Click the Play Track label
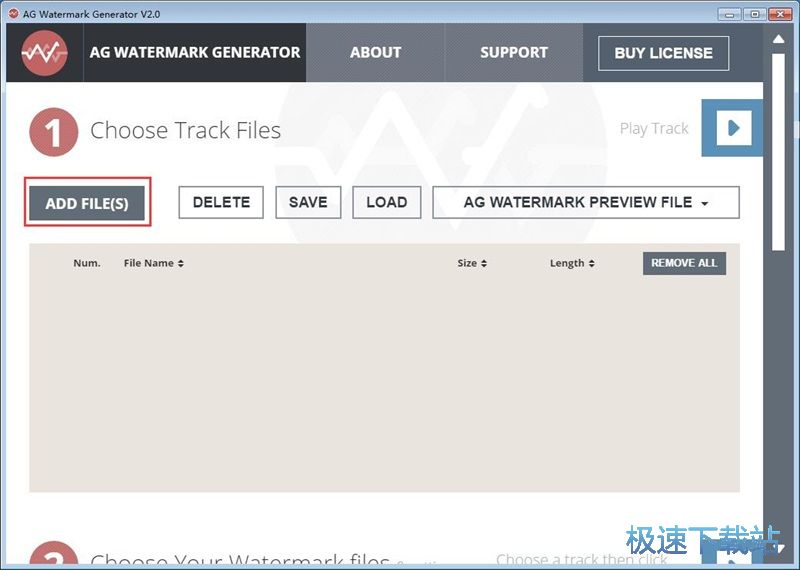The width and height of the screenshot is (800, 570). 654,129
